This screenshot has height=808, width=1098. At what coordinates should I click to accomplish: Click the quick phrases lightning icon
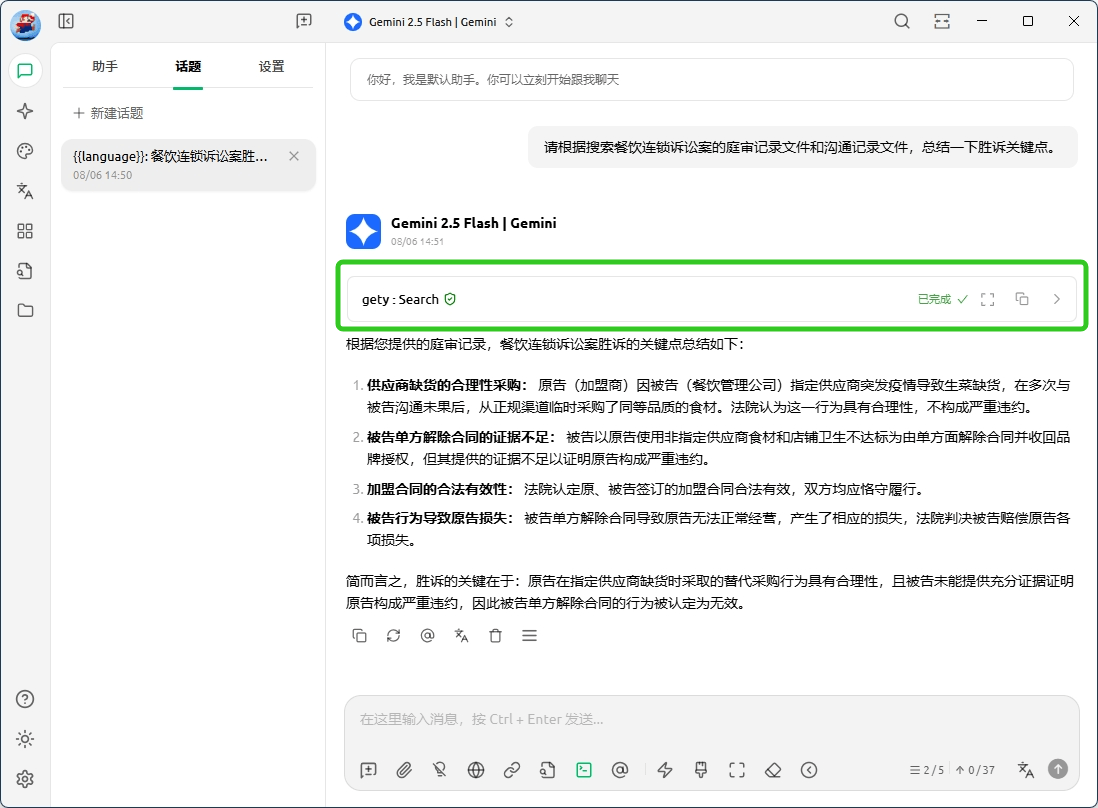(665, 770)
